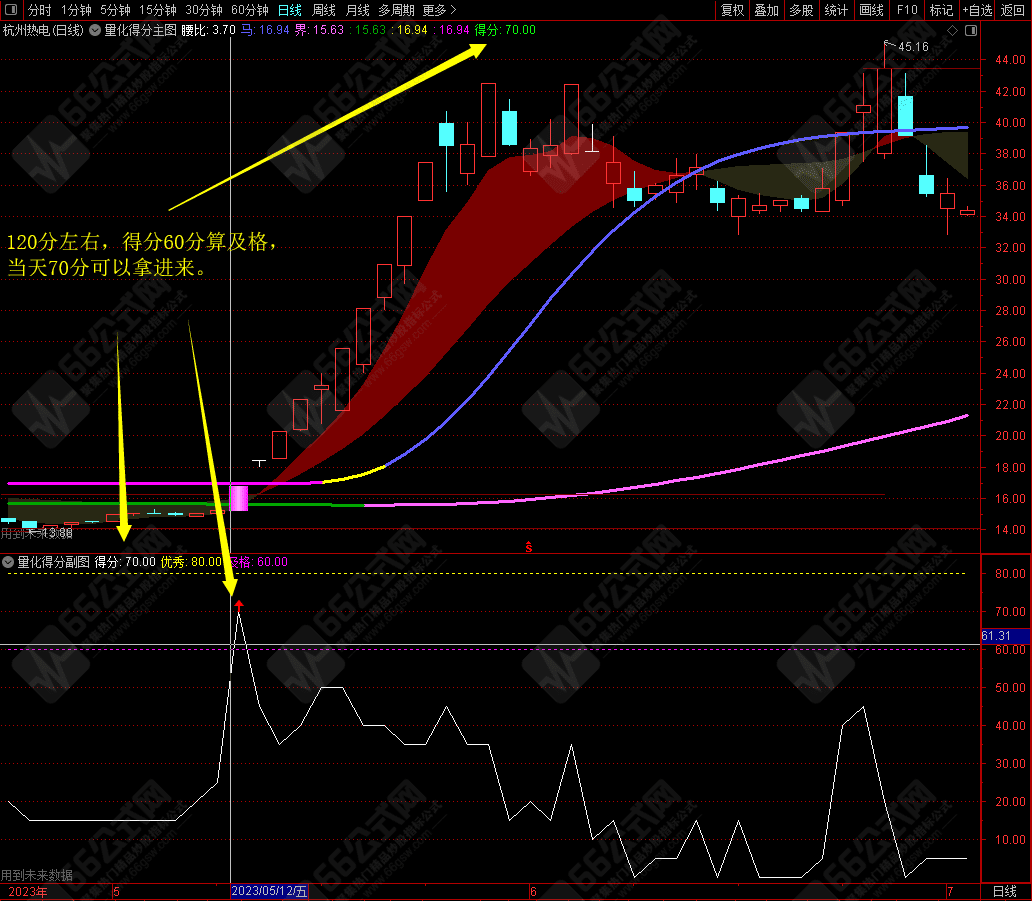Activate the 画线 drawing tools

[x=871, y=10]
